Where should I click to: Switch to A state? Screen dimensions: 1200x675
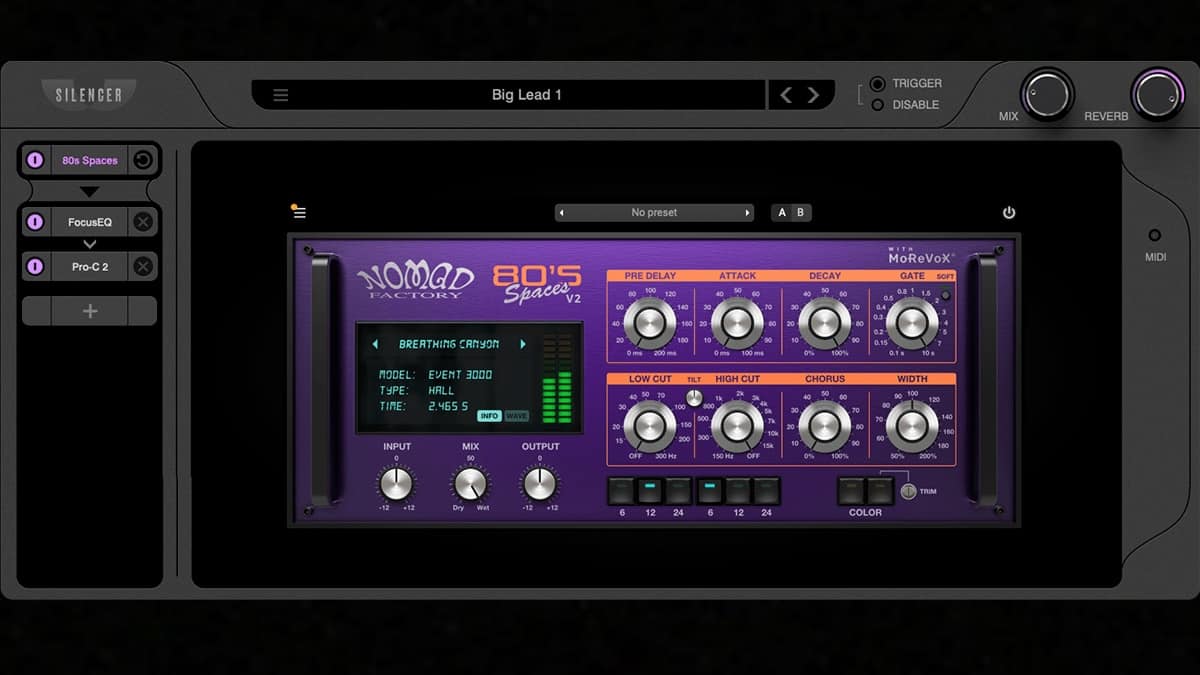782,213
